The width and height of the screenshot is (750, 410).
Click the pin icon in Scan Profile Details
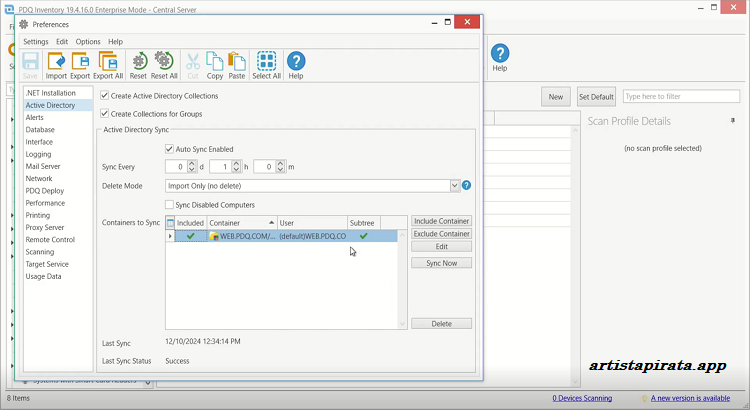(x=733, y=121)
